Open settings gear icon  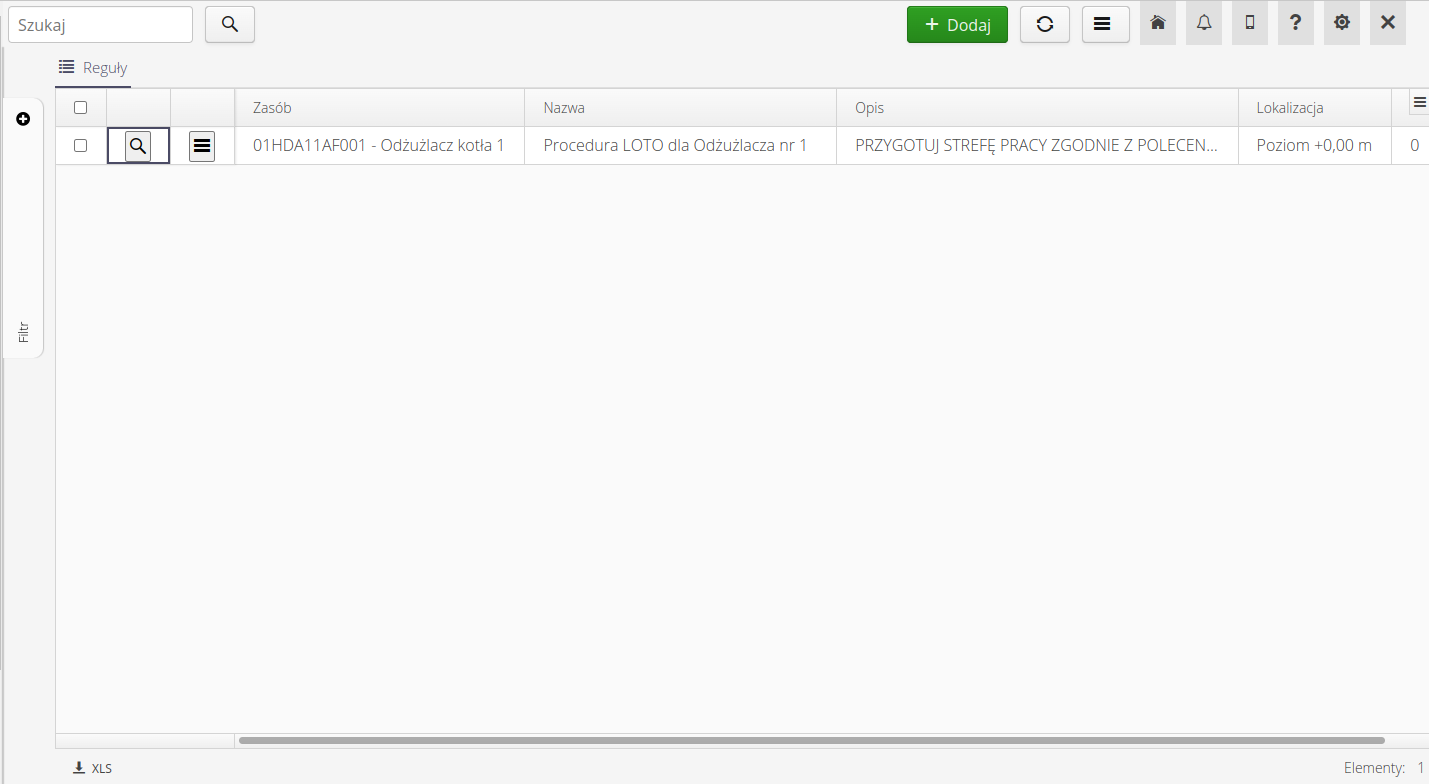tap(1342, 23)
